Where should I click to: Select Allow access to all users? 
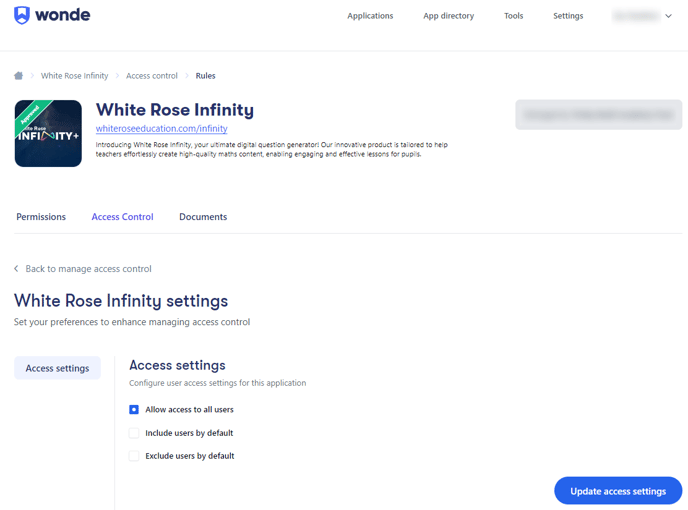(134, 409)
